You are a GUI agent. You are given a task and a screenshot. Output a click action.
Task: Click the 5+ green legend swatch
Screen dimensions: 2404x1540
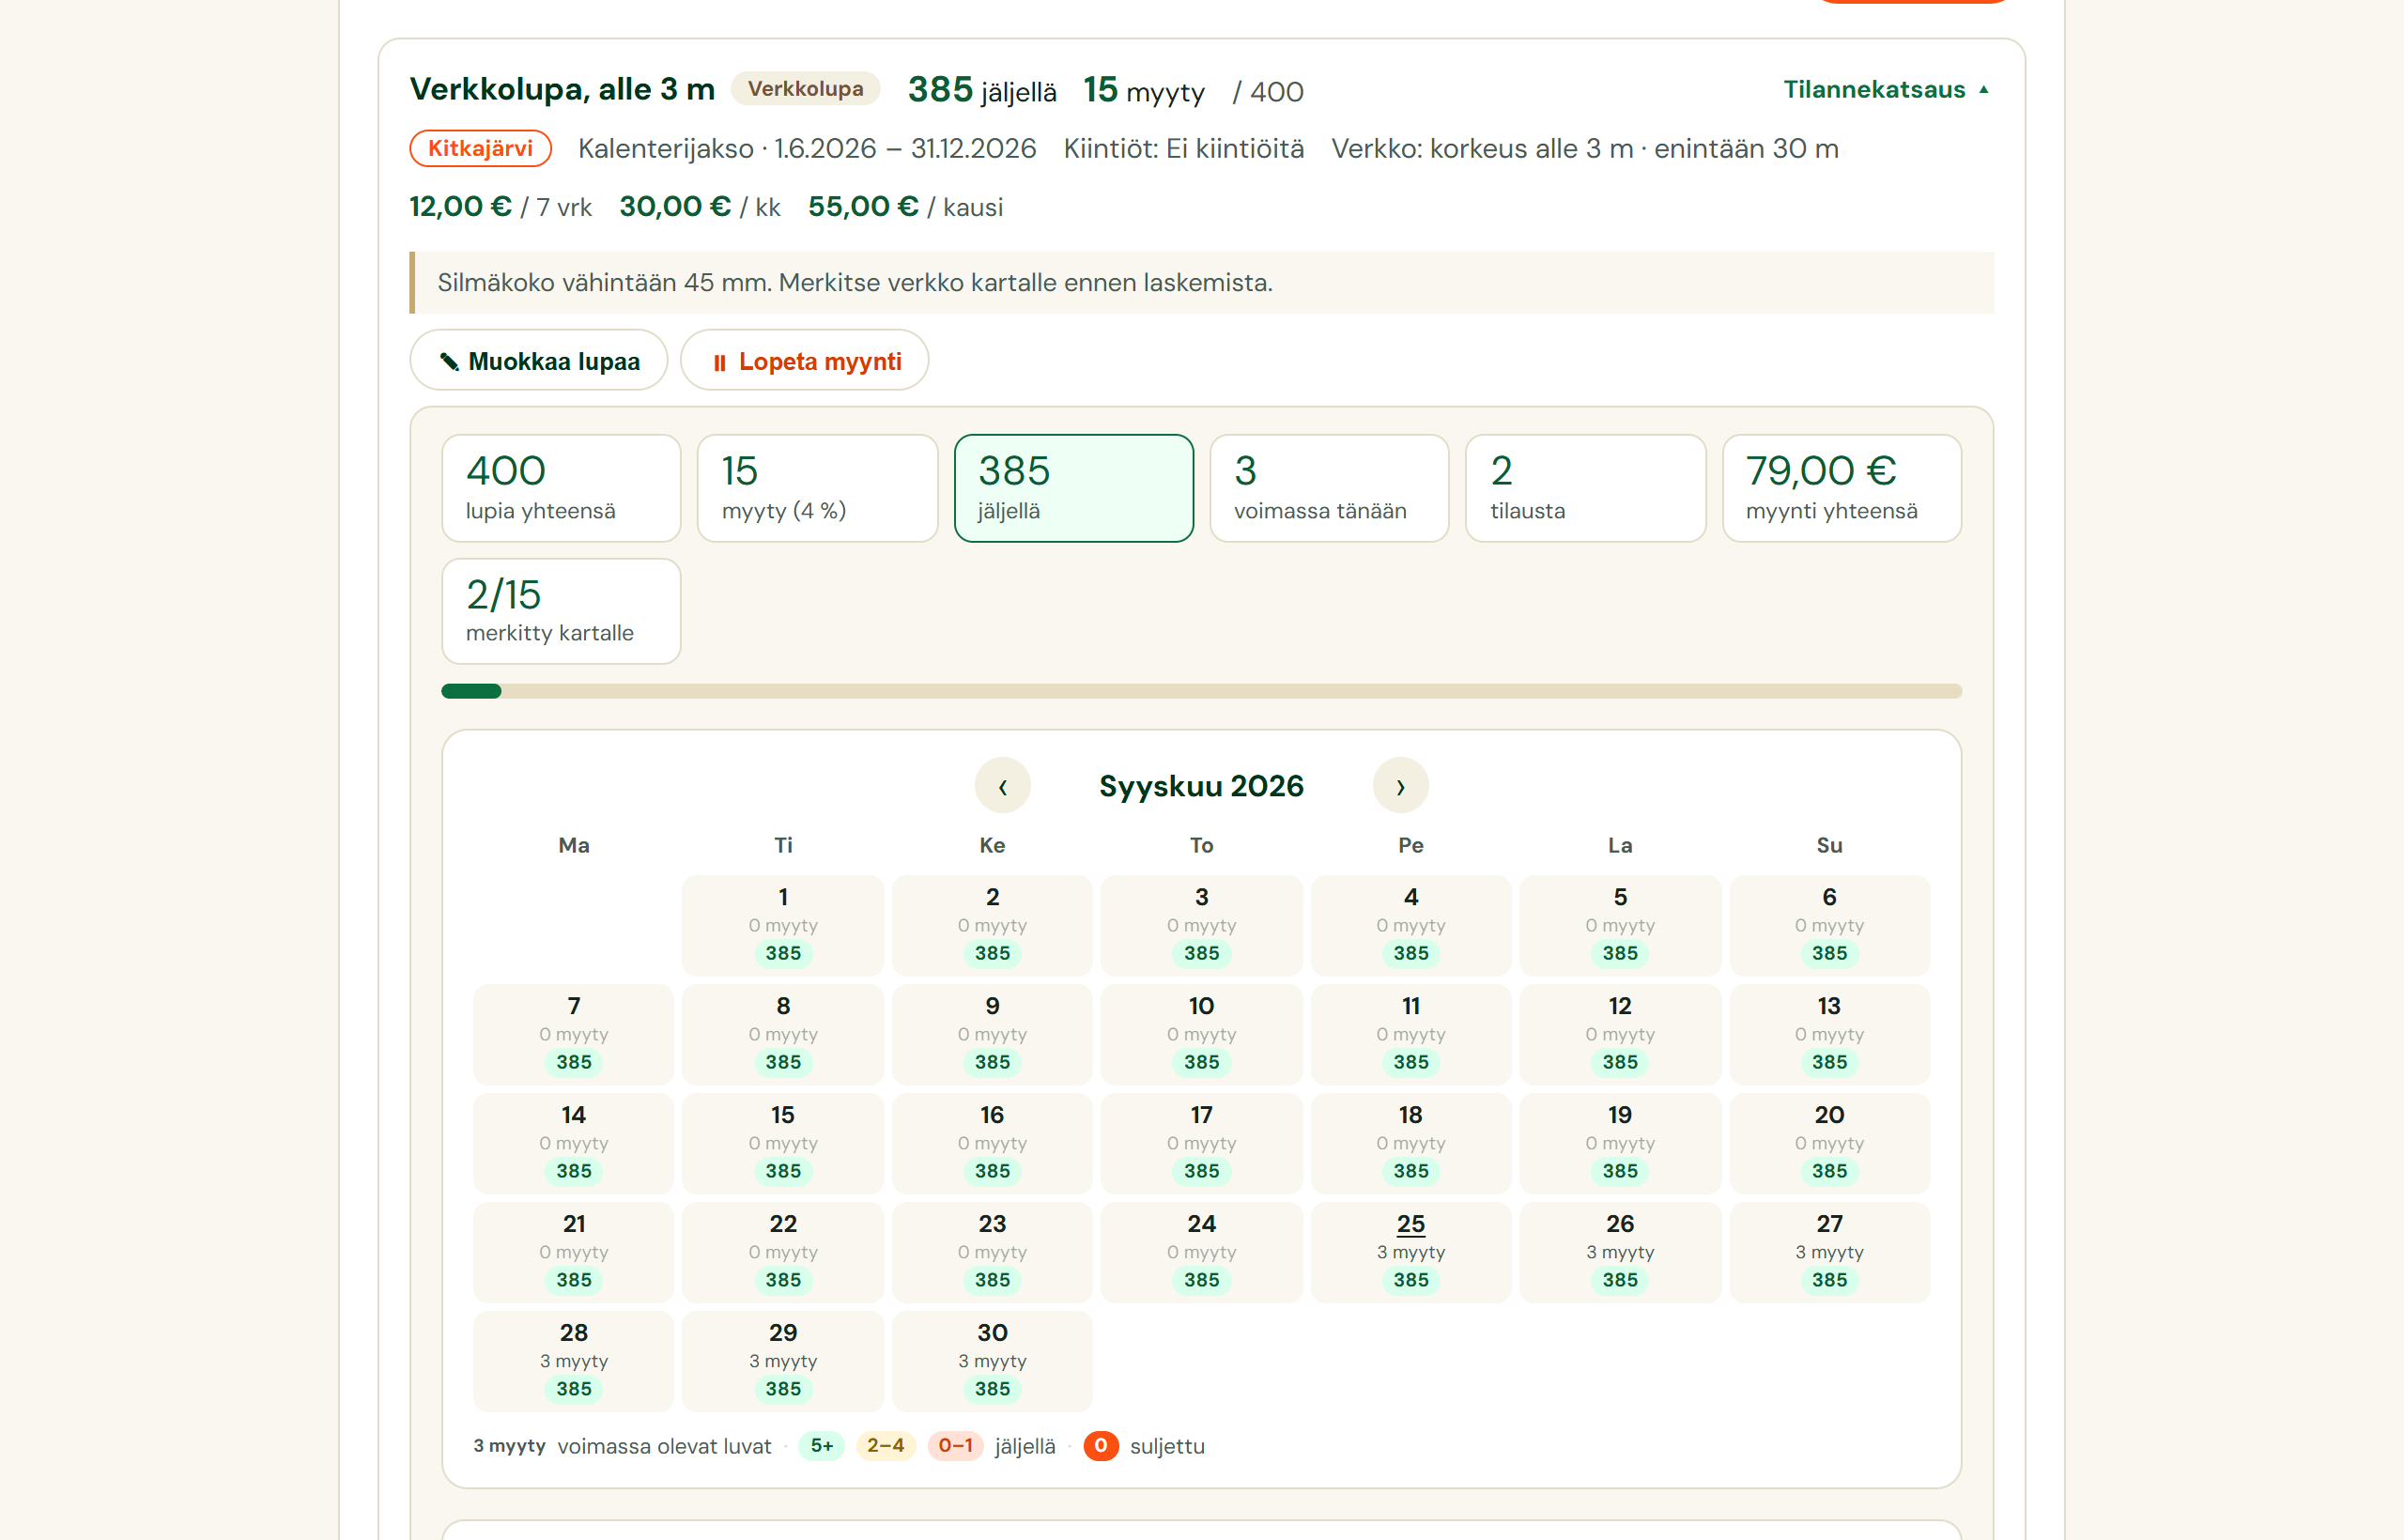[x=822, y=1446]
